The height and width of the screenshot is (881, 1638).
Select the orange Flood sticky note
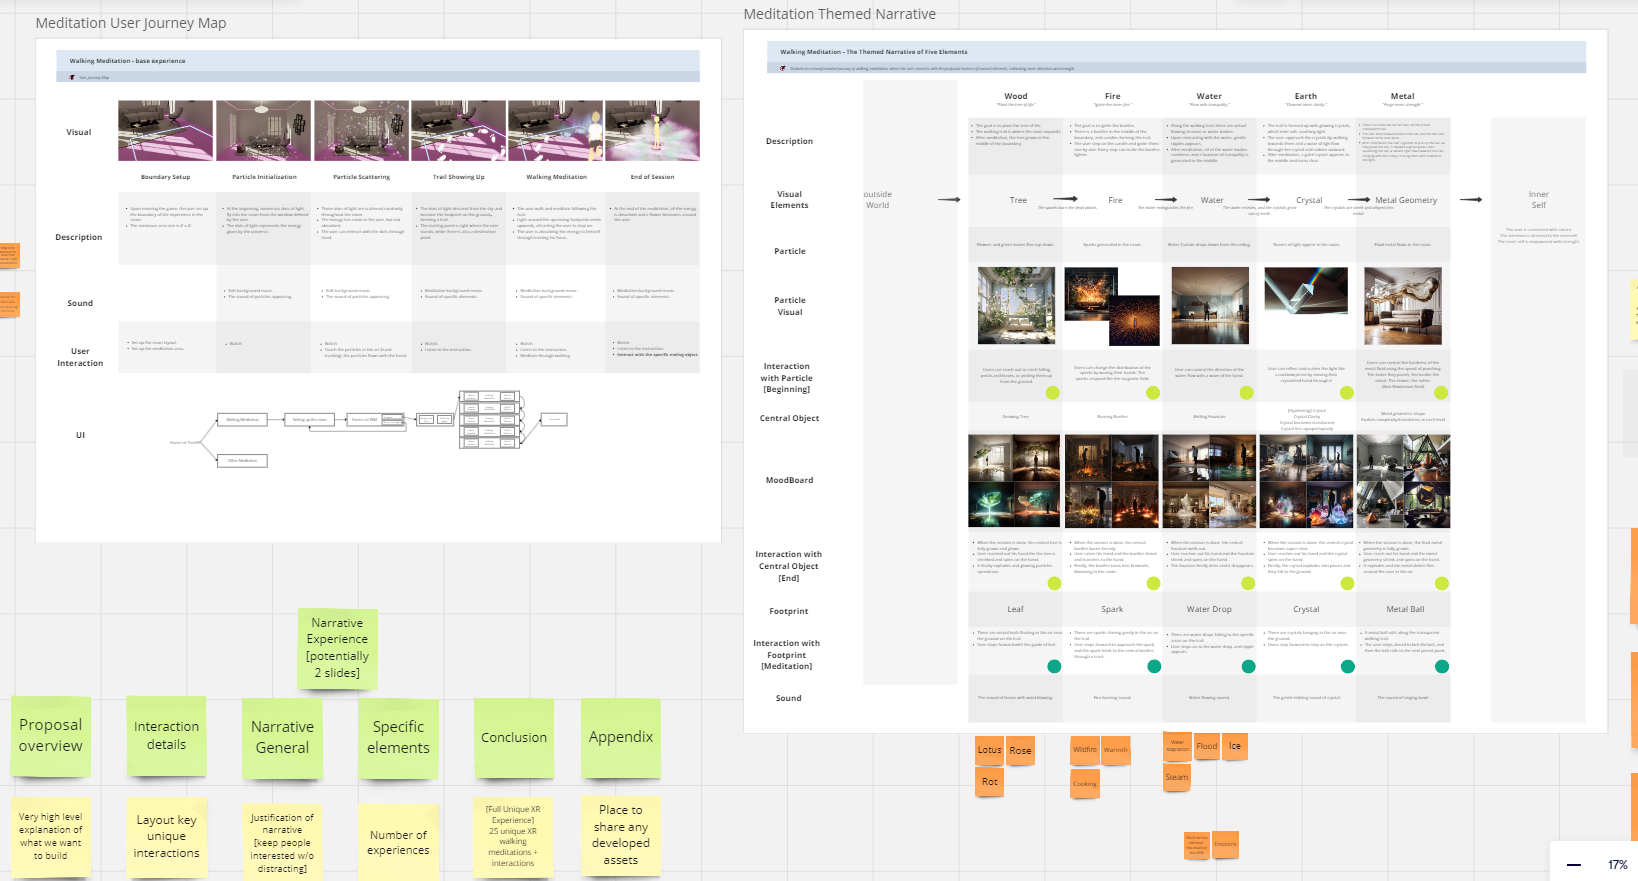click(x=1207, y=746)
